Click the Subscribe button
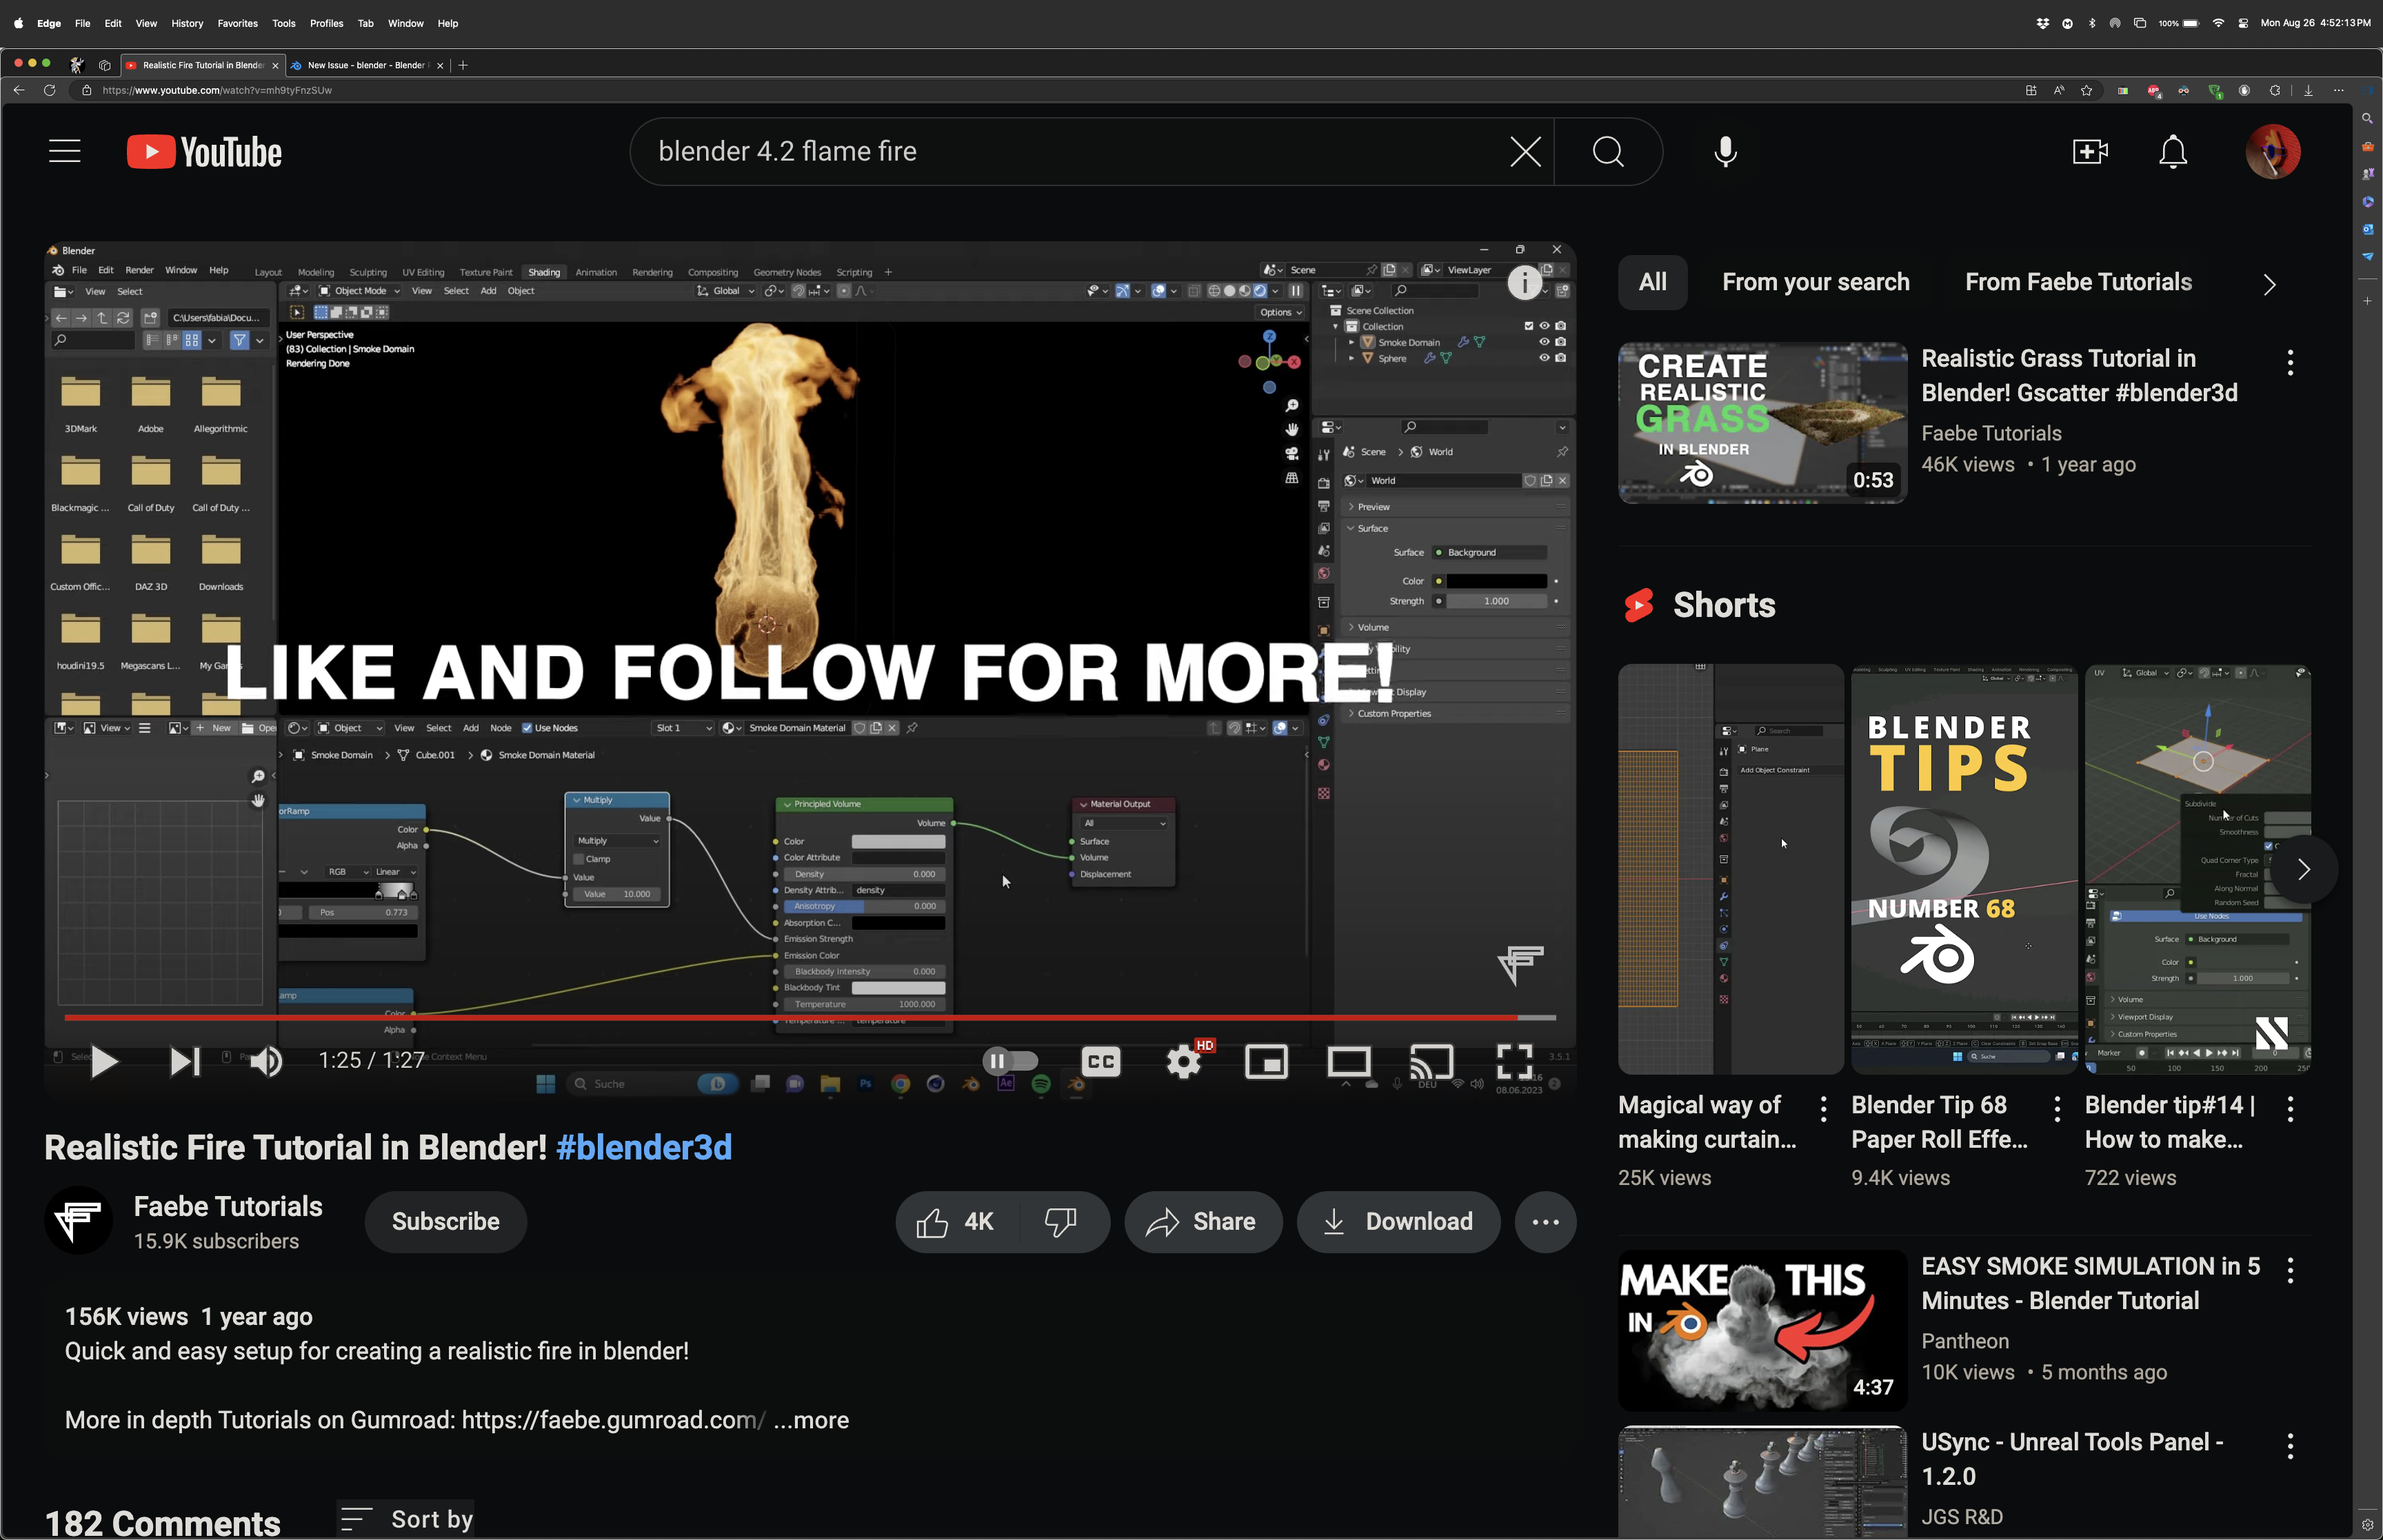Screen dimensions: 2383x1540 (445, 1222)
